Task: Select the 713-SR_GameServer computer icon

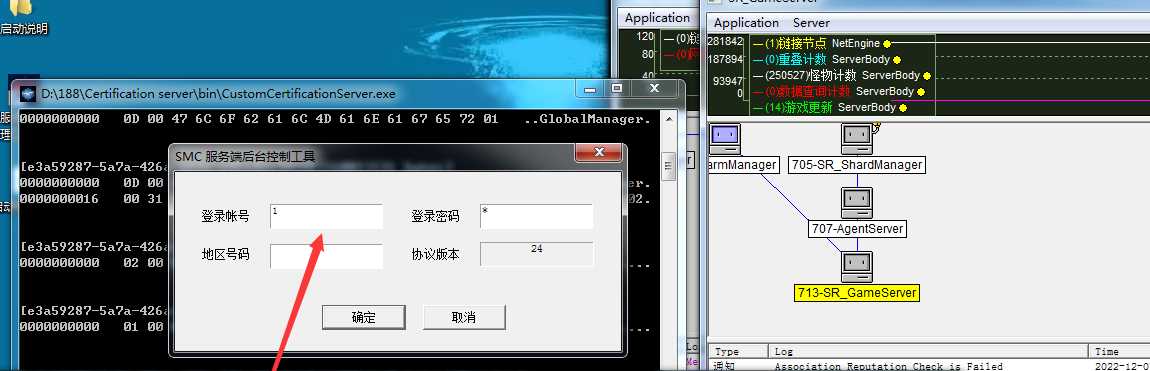Action: (856, 266)
